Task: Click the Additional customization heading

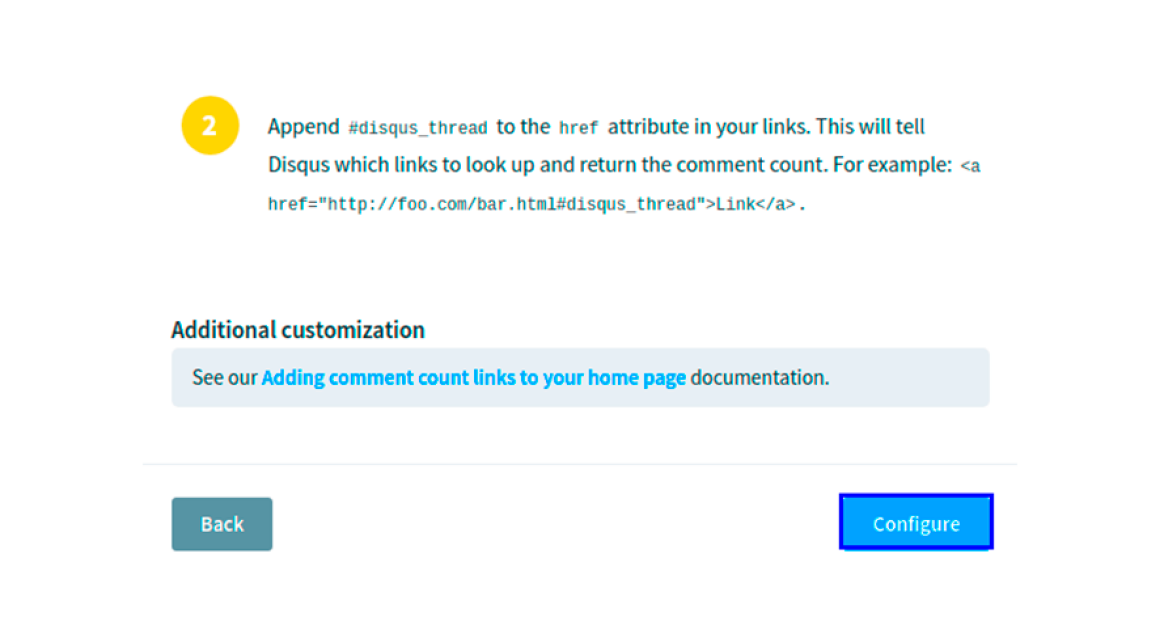Action: pyautogui.click(x=298, y=330)
